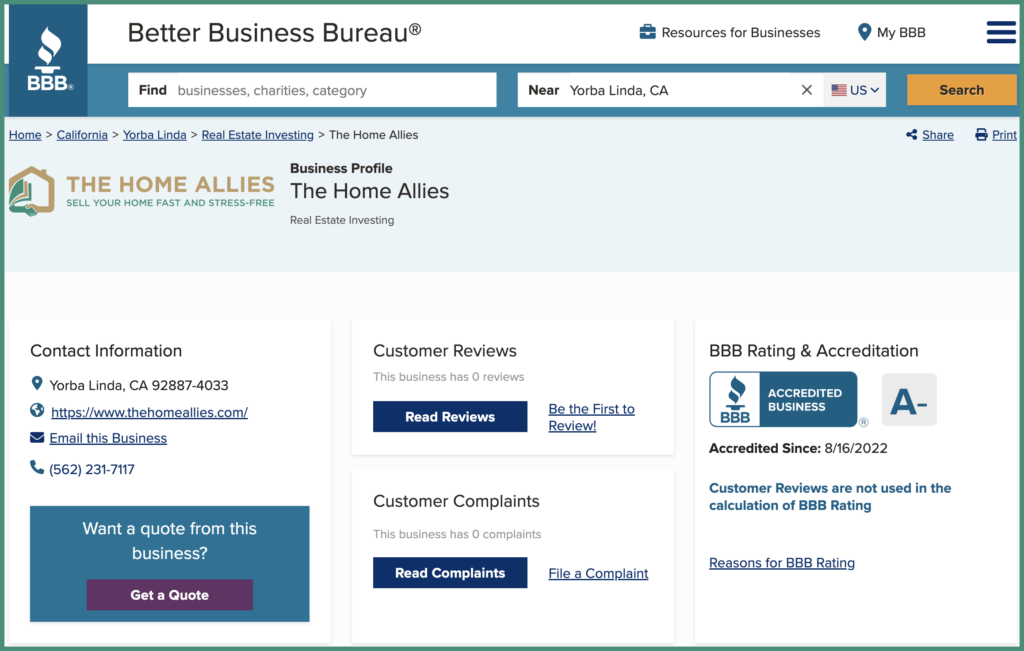Image resolution: width=1024 pixels, height=651 pixels.
Task: Click the BBB Rating & Accreditation heading
Action: pyautogui.click(x=814, y=351)
